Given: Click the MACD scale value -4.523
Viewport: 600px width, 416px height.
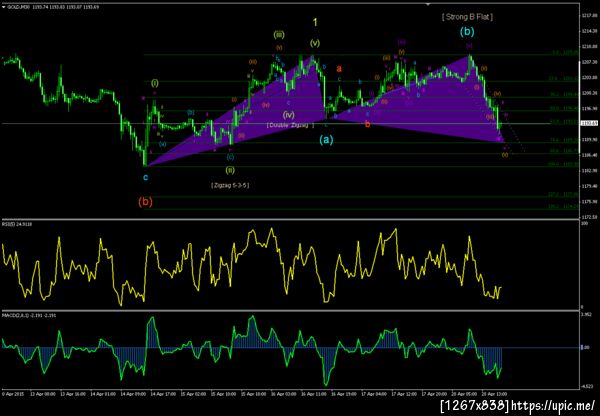Looking at the screenshot, I should [586, 386].
